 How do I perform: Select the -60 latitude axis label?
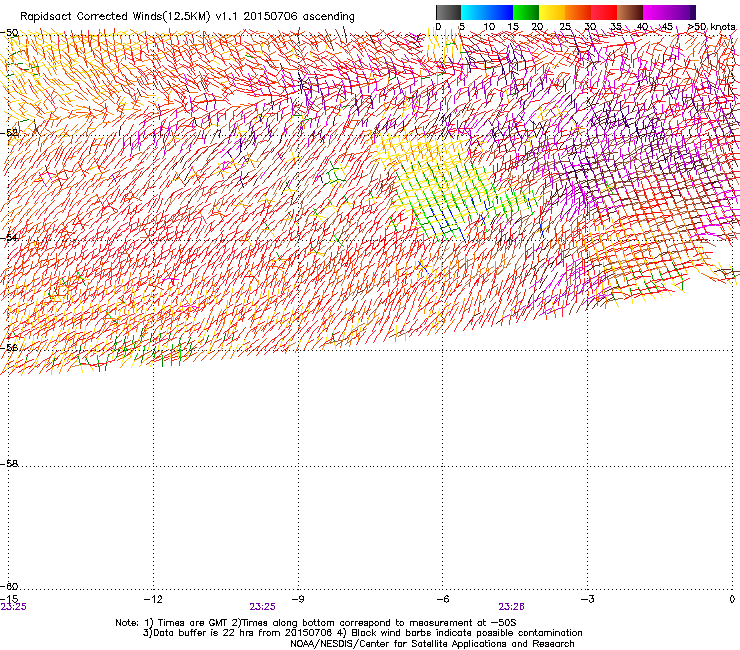(9, 586)
